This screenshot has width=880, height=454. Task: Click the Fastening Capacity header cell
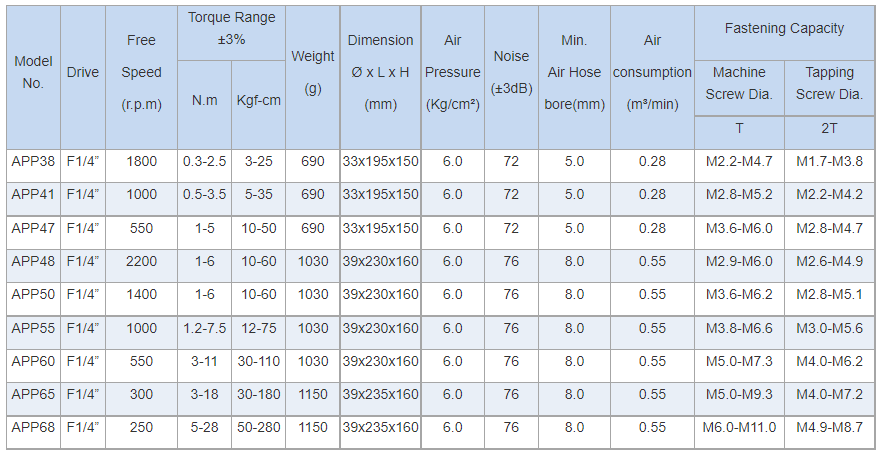pyautogui.click(x=784, y=29)
